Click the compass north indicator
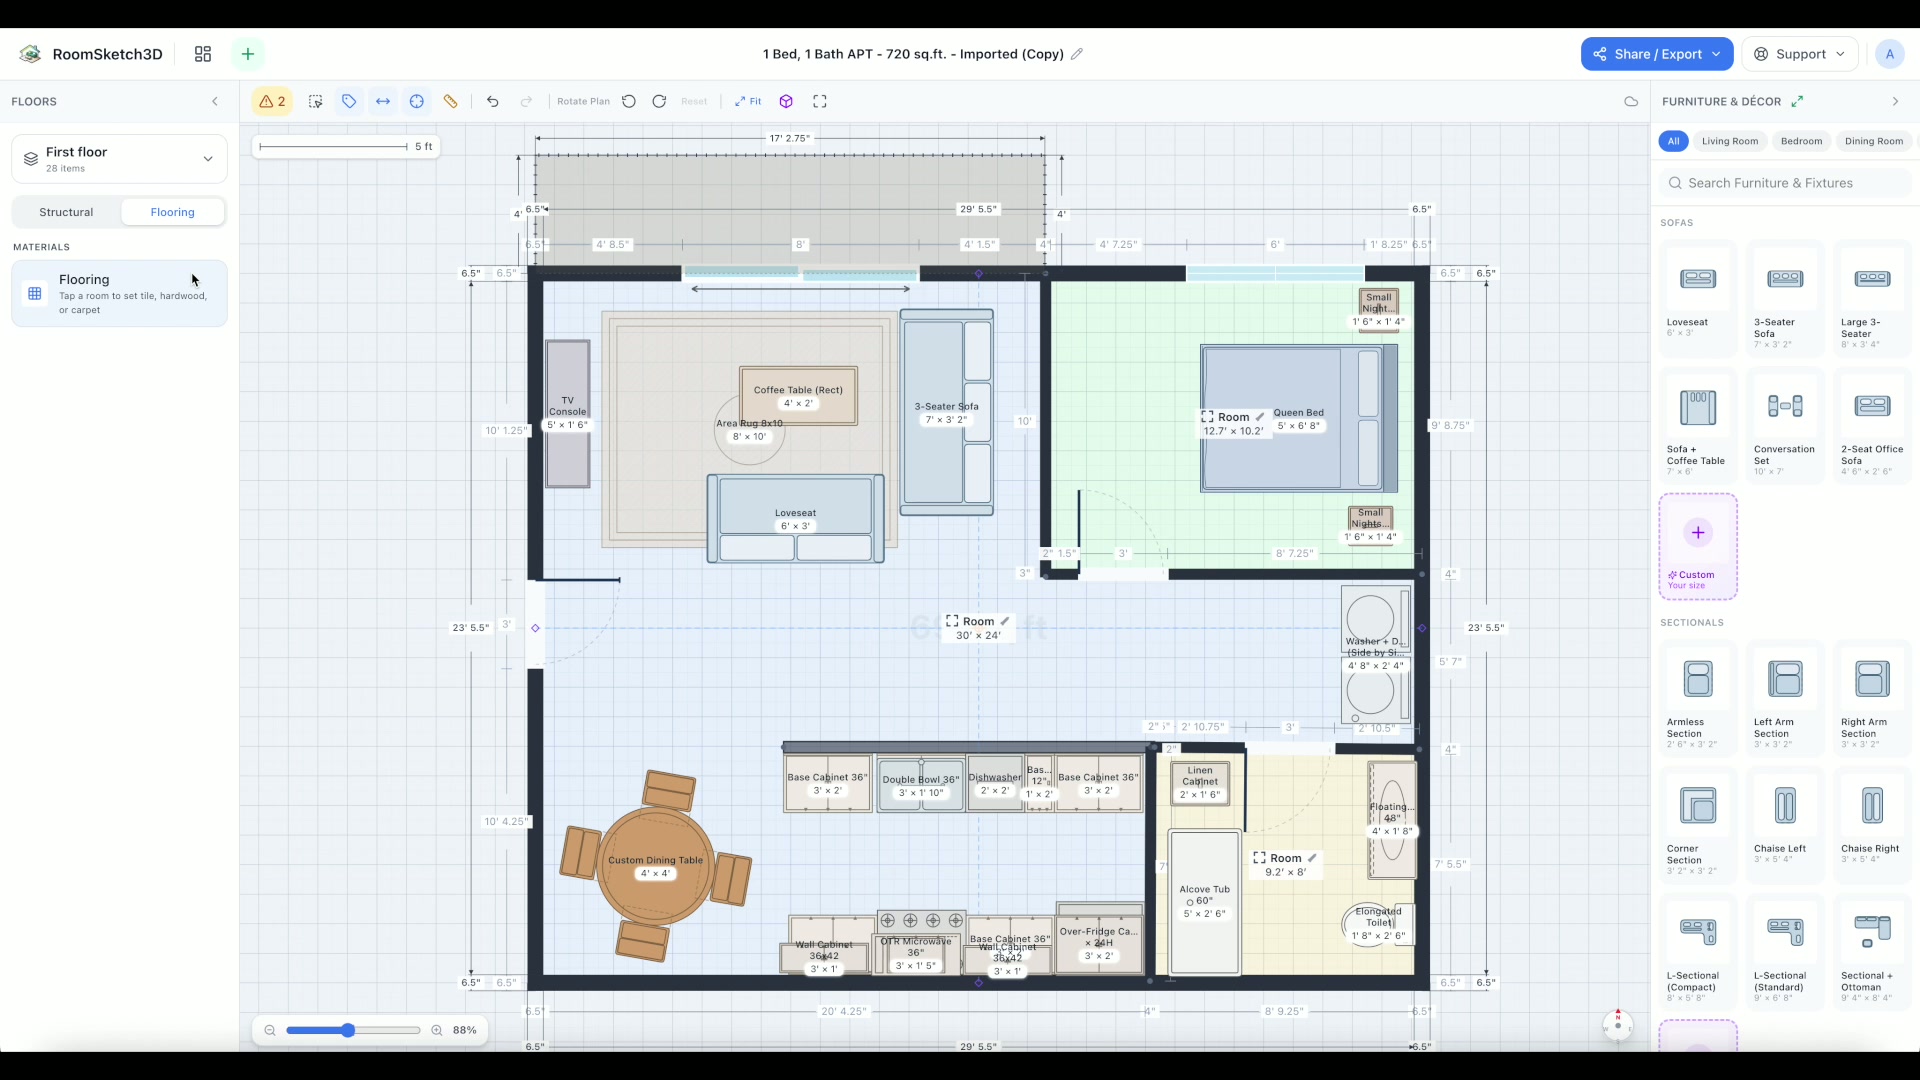 tap(1618, 1024)
